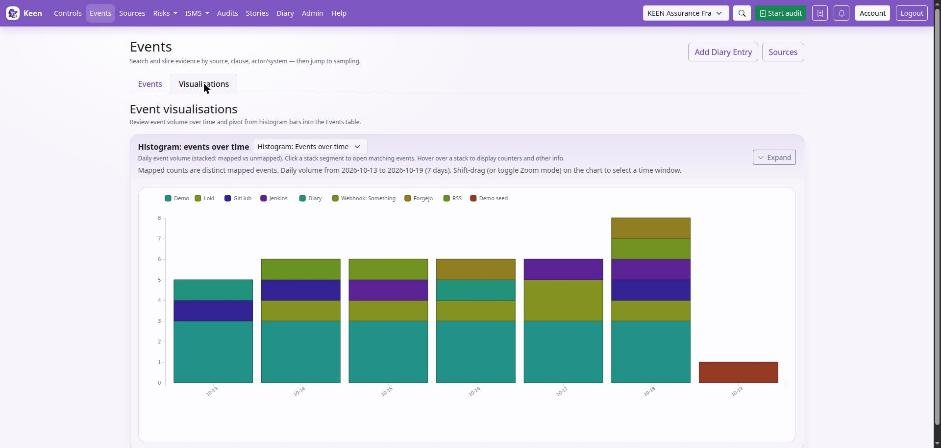Switch to the Events tab

click(x=150, y=84)
